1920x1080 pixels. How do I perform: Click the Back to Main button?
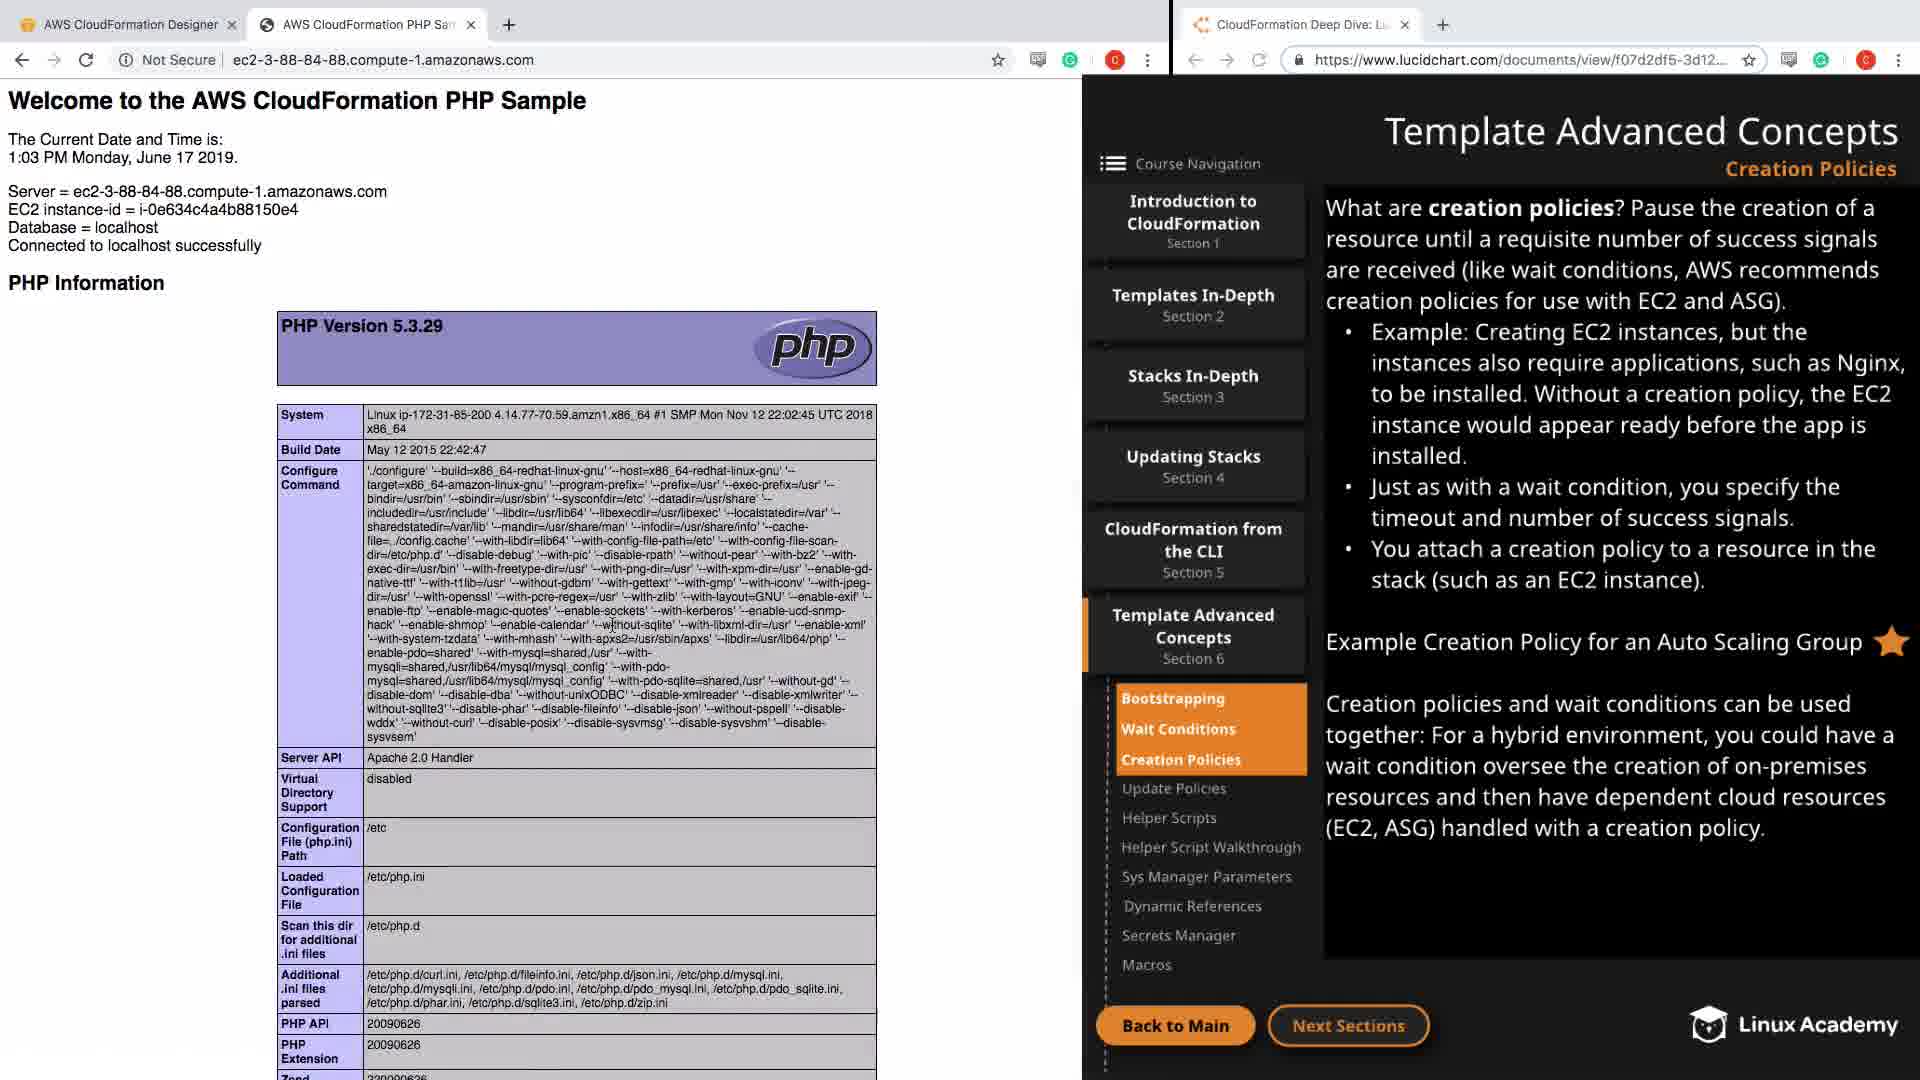click(x=1175, y=1026)
